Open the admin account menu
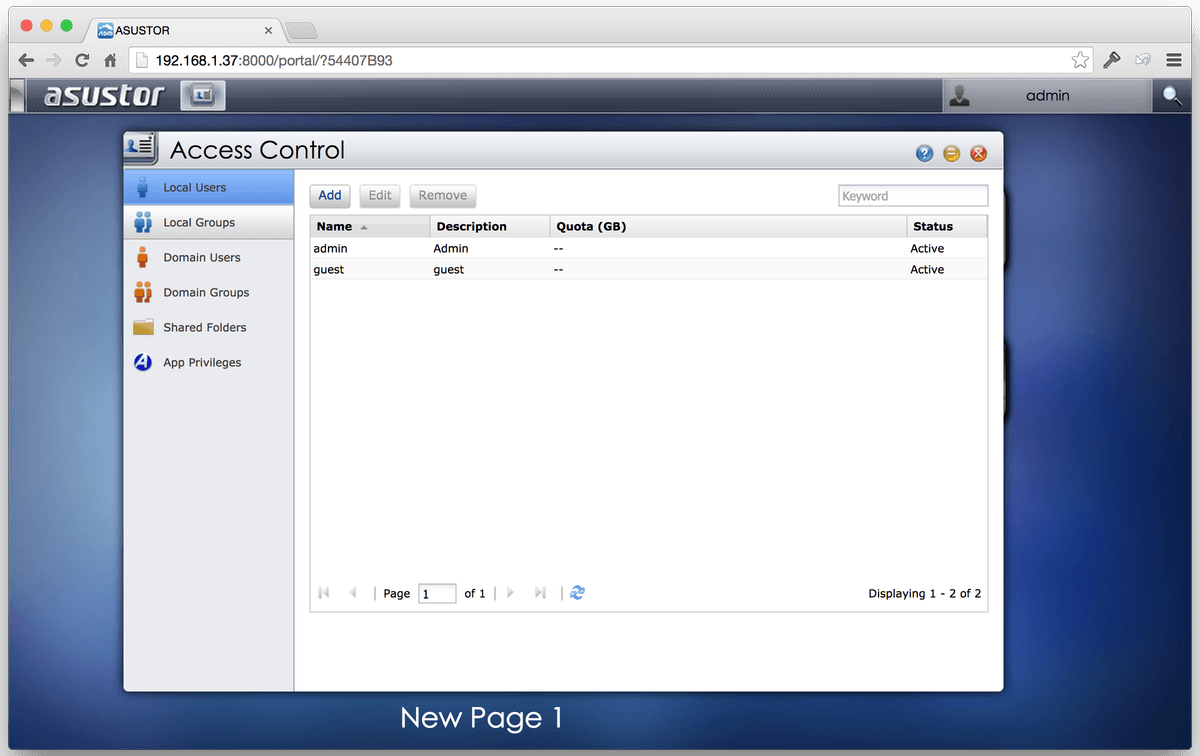 1046,96
